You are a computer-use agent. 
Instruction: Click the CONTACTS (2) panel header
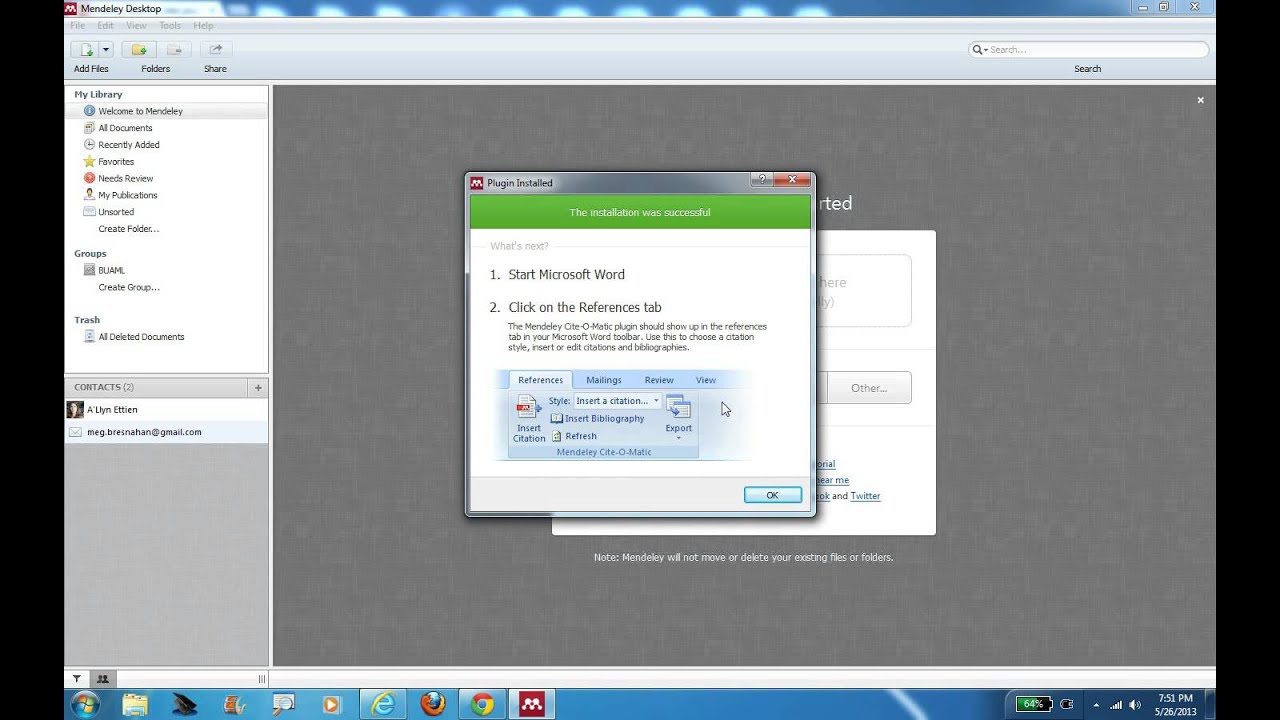click(156, 387)
